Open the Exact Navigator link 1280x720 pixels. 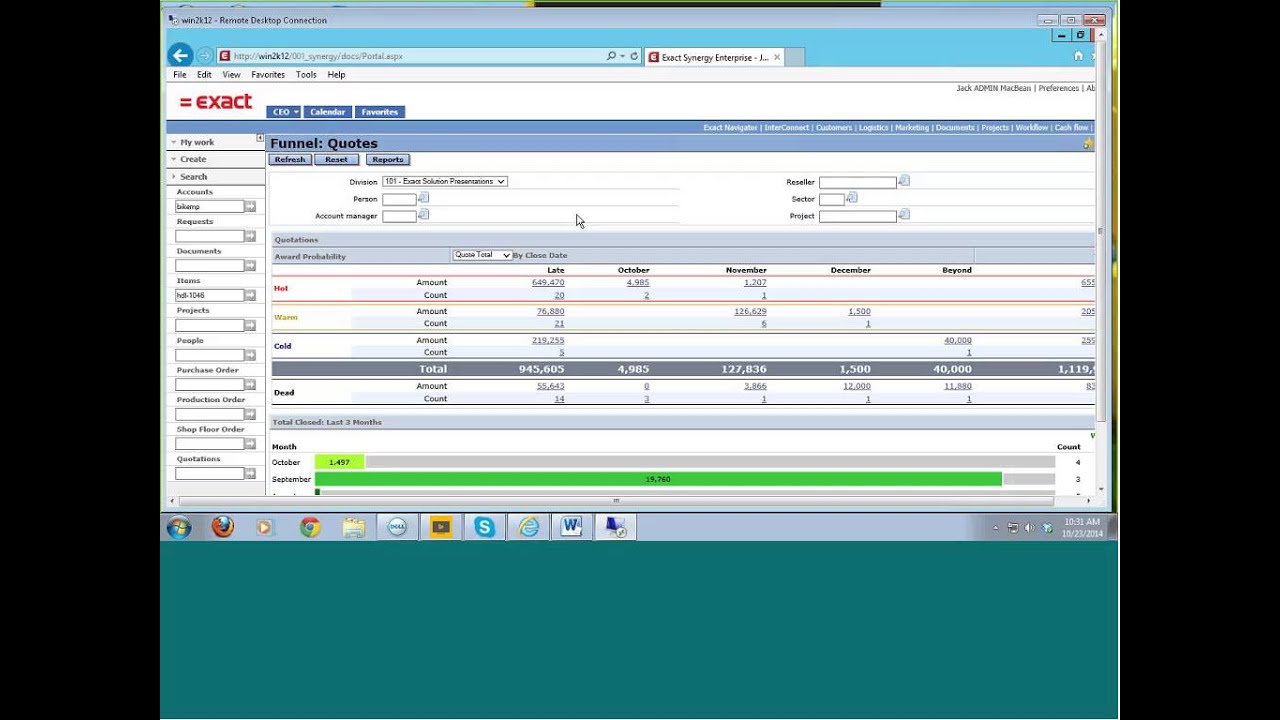[730, 128]
